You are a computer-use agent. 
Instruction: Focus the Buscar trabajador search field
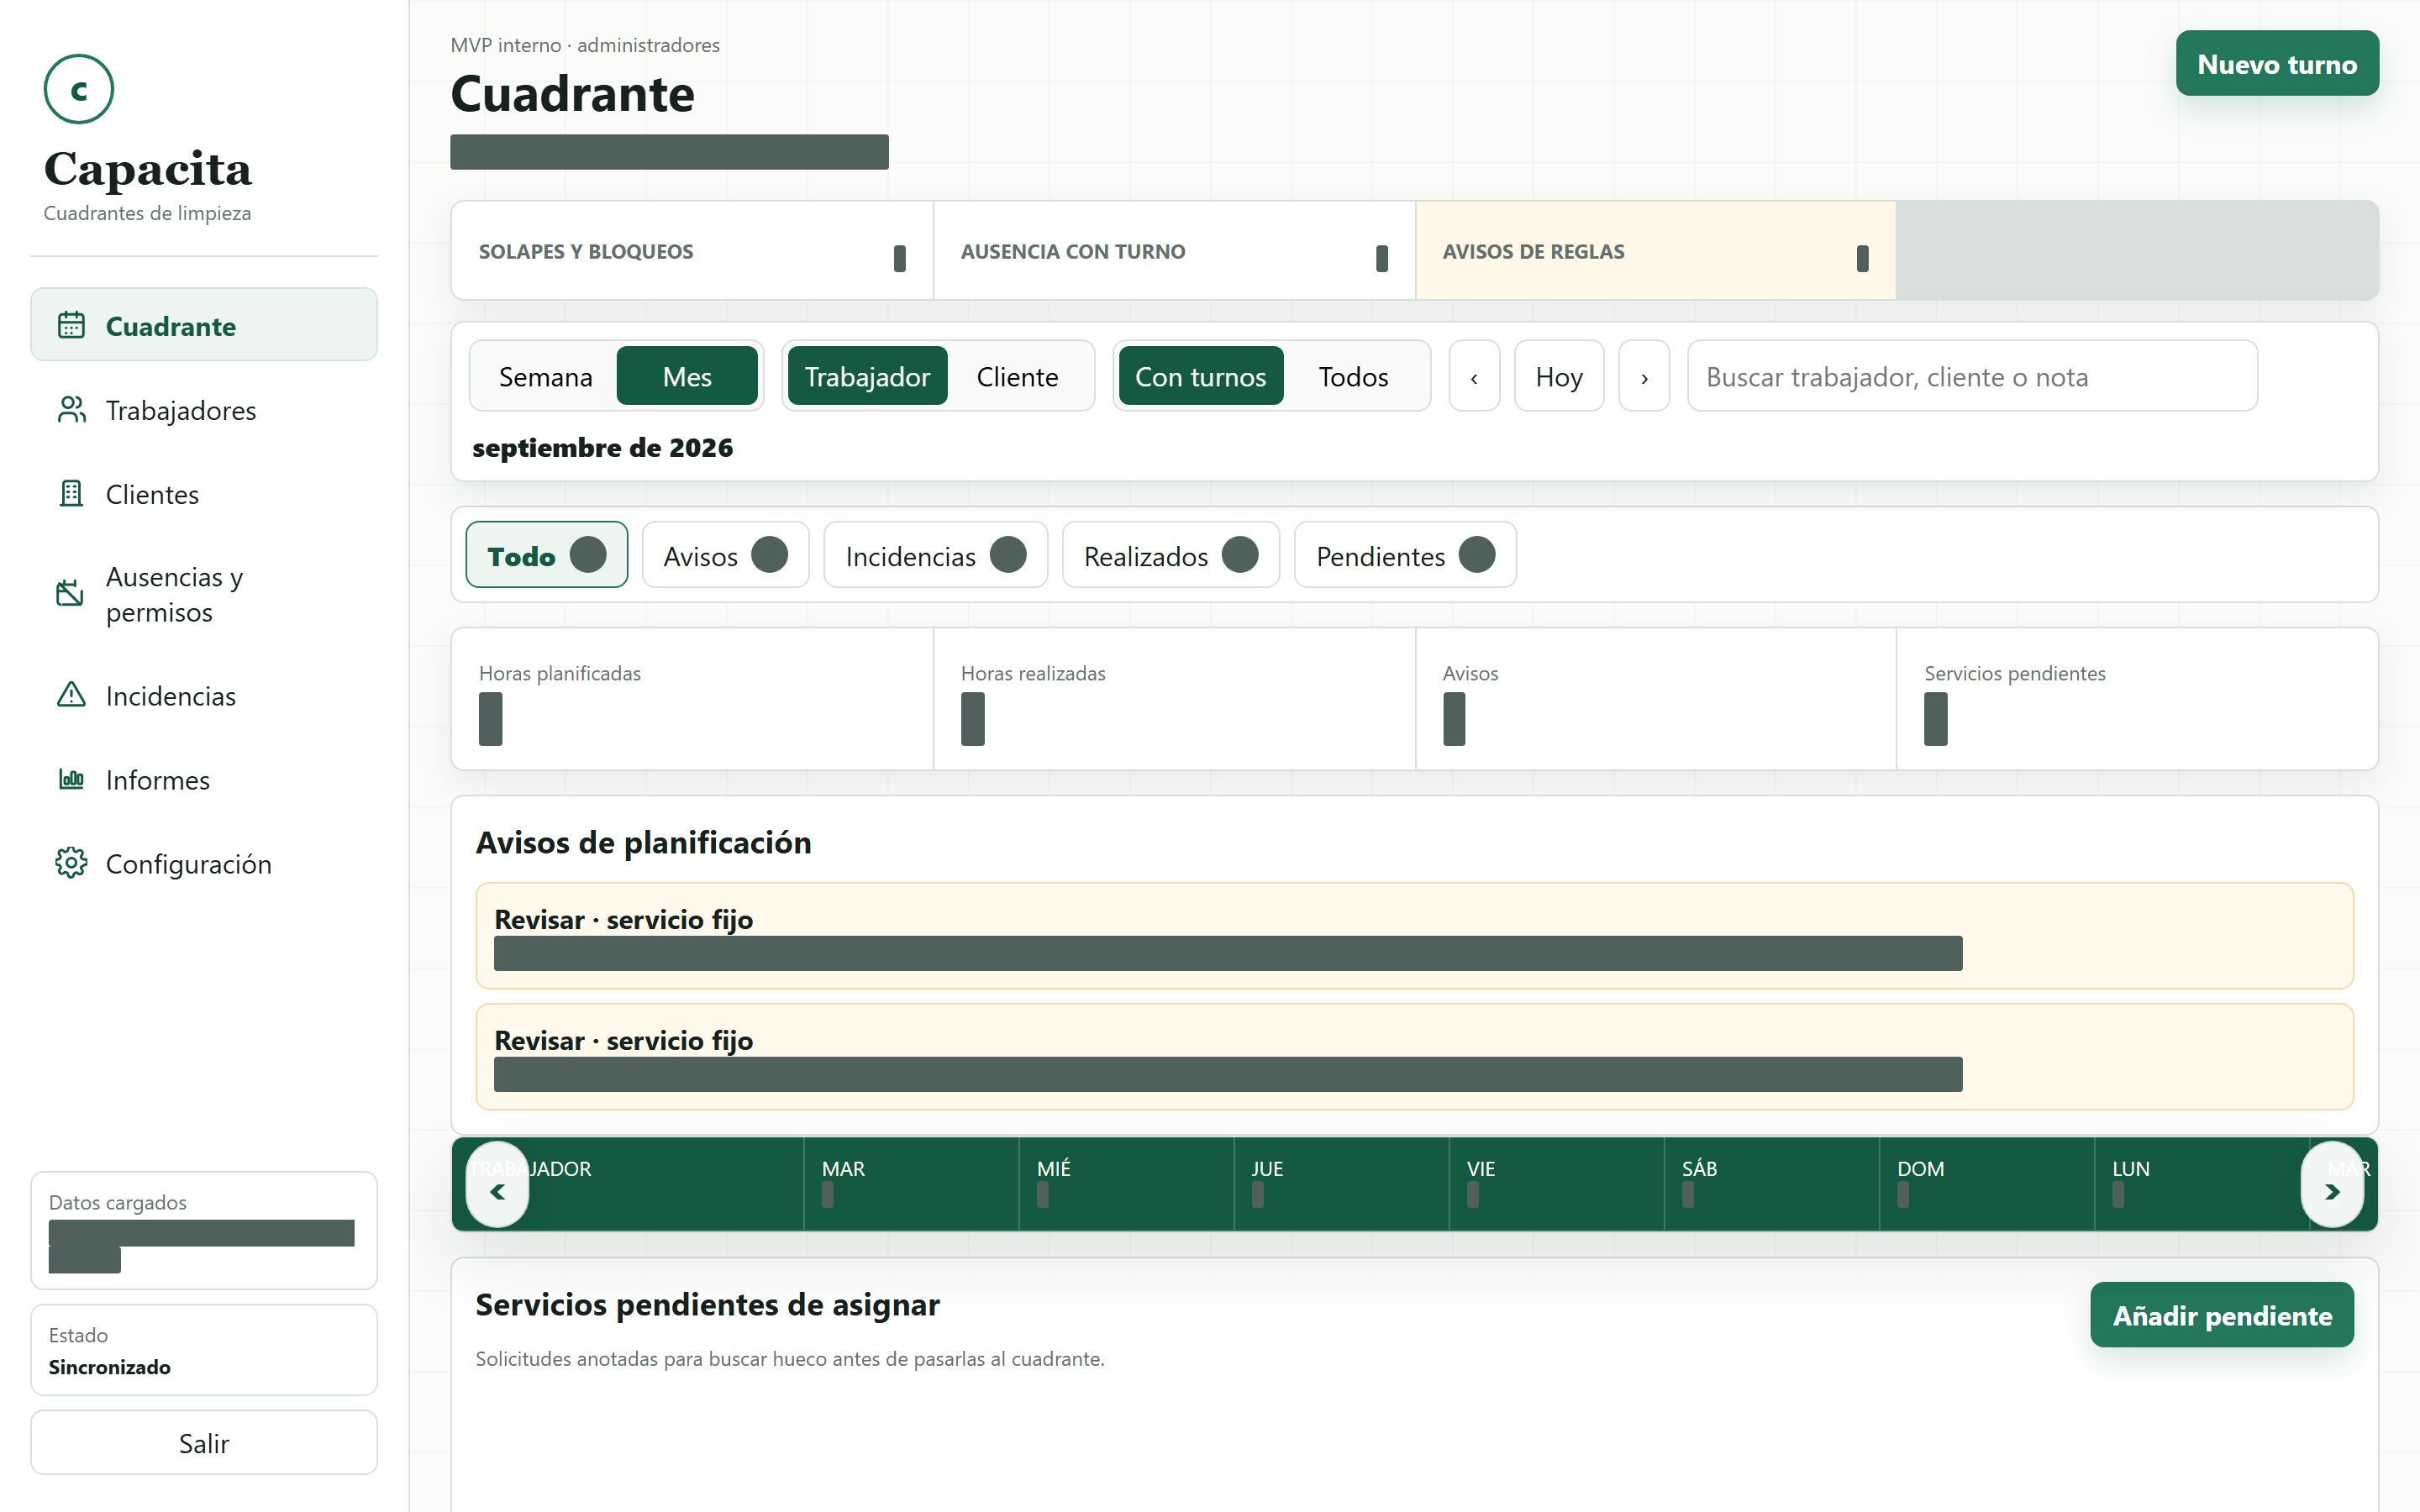pos(1972,376)
